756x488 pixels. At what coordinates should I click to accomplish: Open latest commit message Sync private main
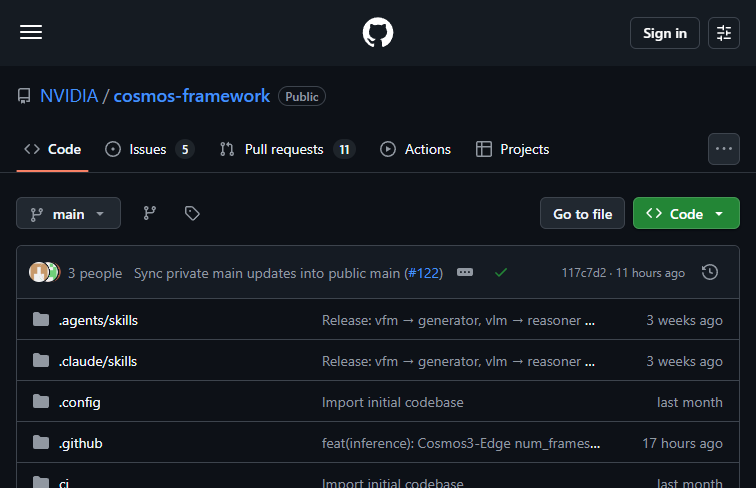(267, 273)
